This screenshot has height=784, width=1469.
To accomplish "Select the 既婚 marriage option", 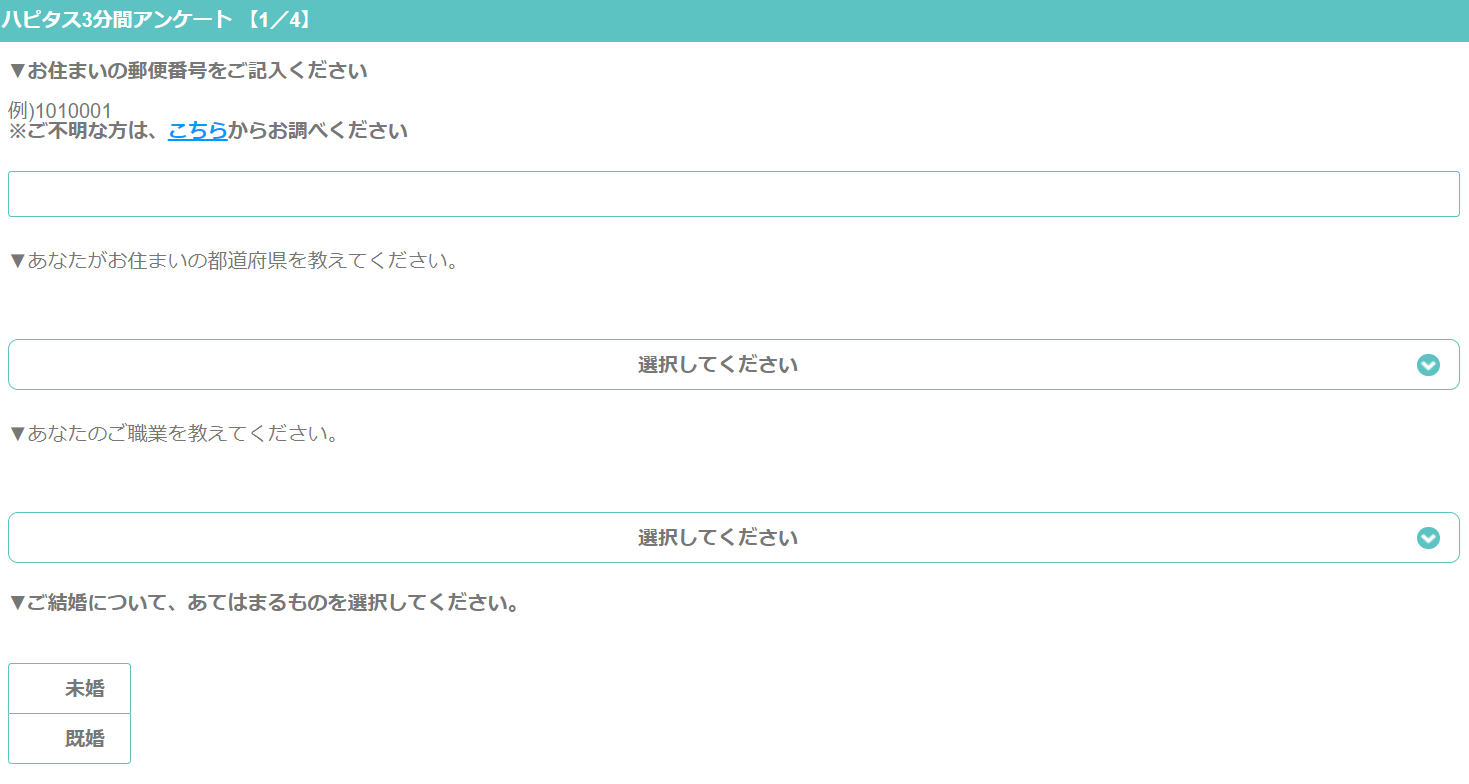I will pyautogui.click(x=69, y=739).
